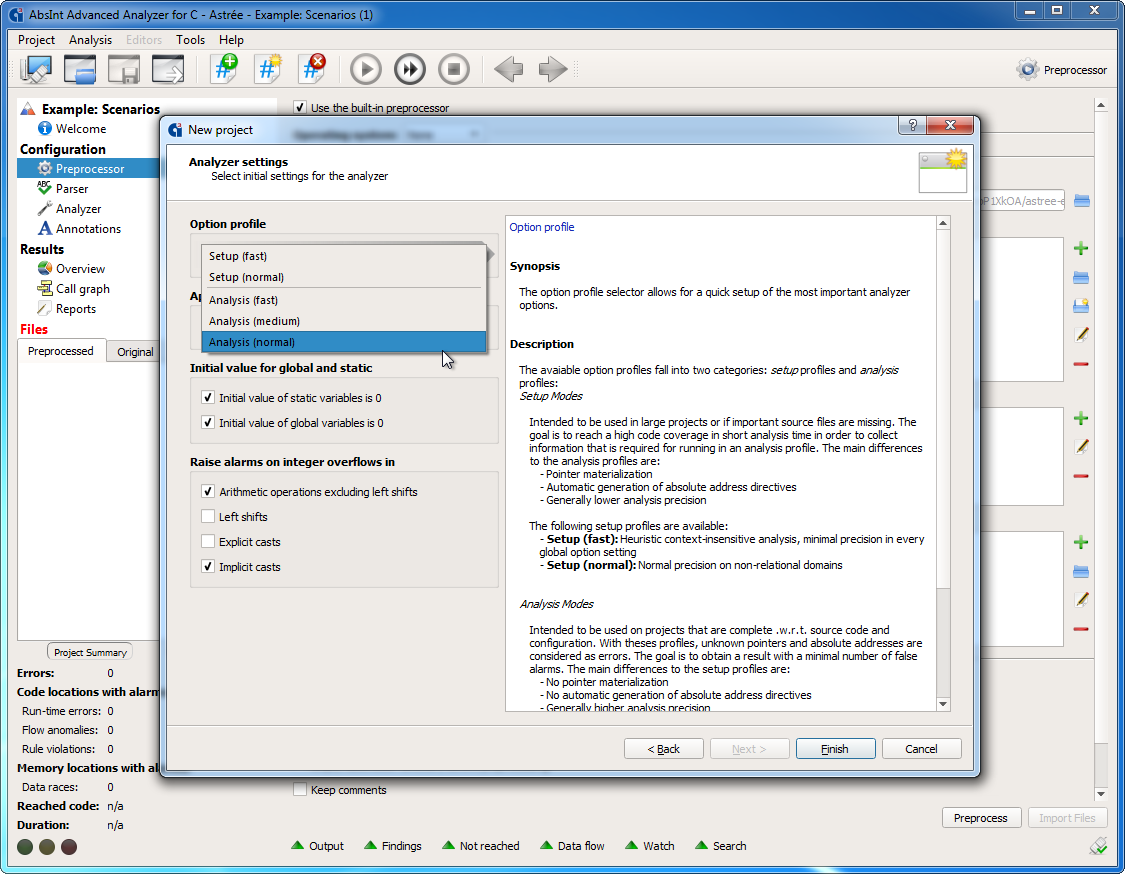The image size is (1125, 874).
Task: Enable the Keep comments checkbox
Action: point(300,790)
